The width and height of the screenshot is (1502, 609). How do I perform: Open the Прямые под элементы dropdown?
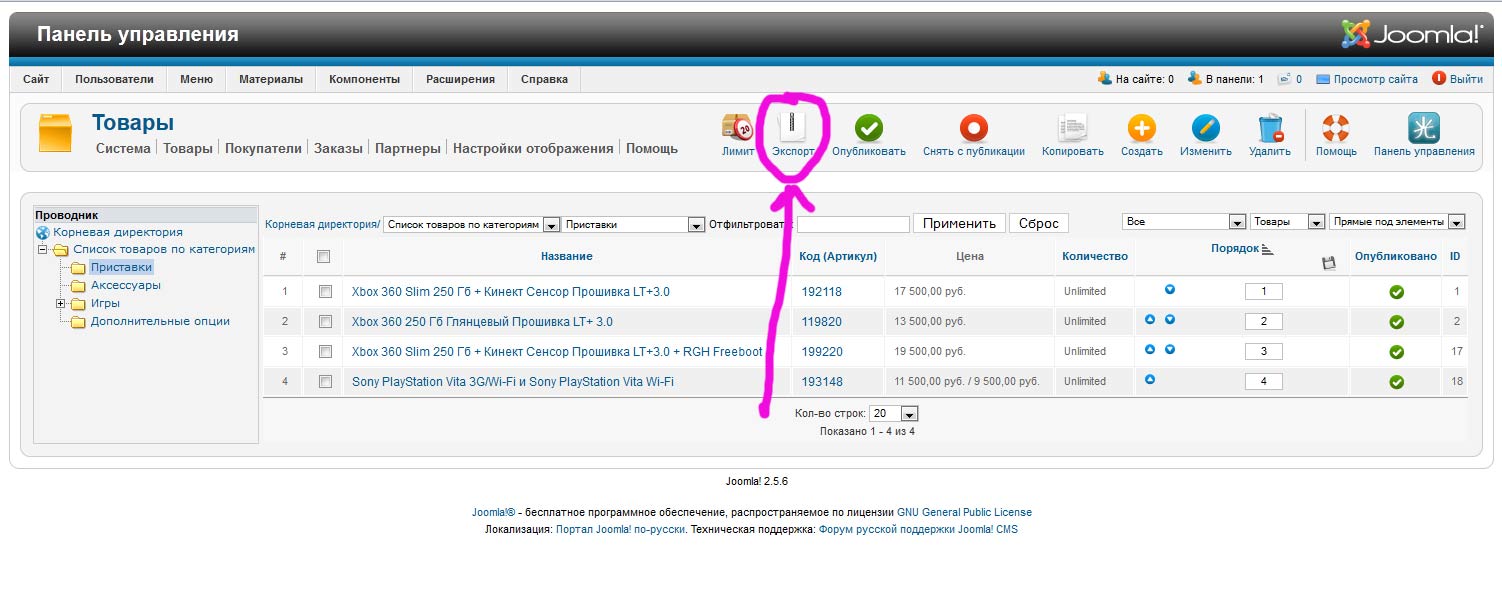[x=1397, y=222]
